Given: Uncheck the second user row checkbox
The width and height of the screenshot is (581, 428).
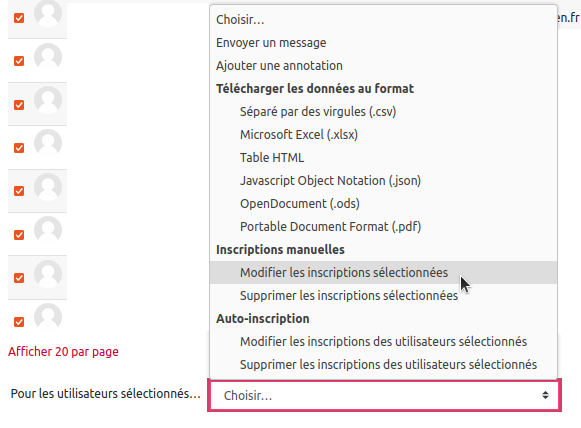Looking at the screenshot, I should click(x=19, y=61).
